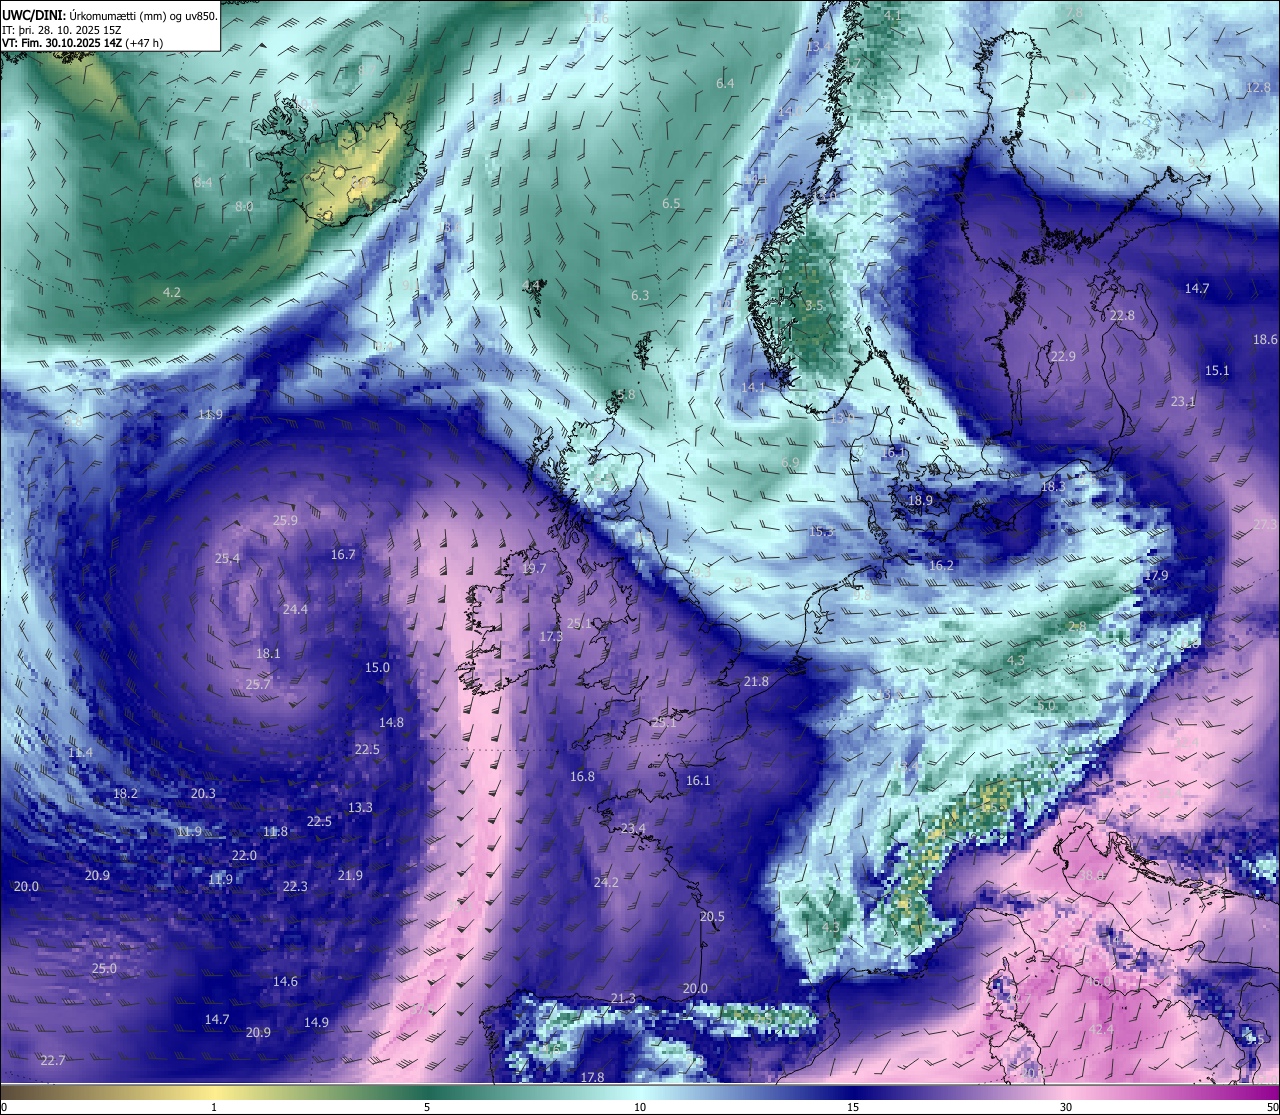Click the map value '16.2'
This screenshot has width=1280, height=1115.
pyautogui.click(x=941, y=565)
